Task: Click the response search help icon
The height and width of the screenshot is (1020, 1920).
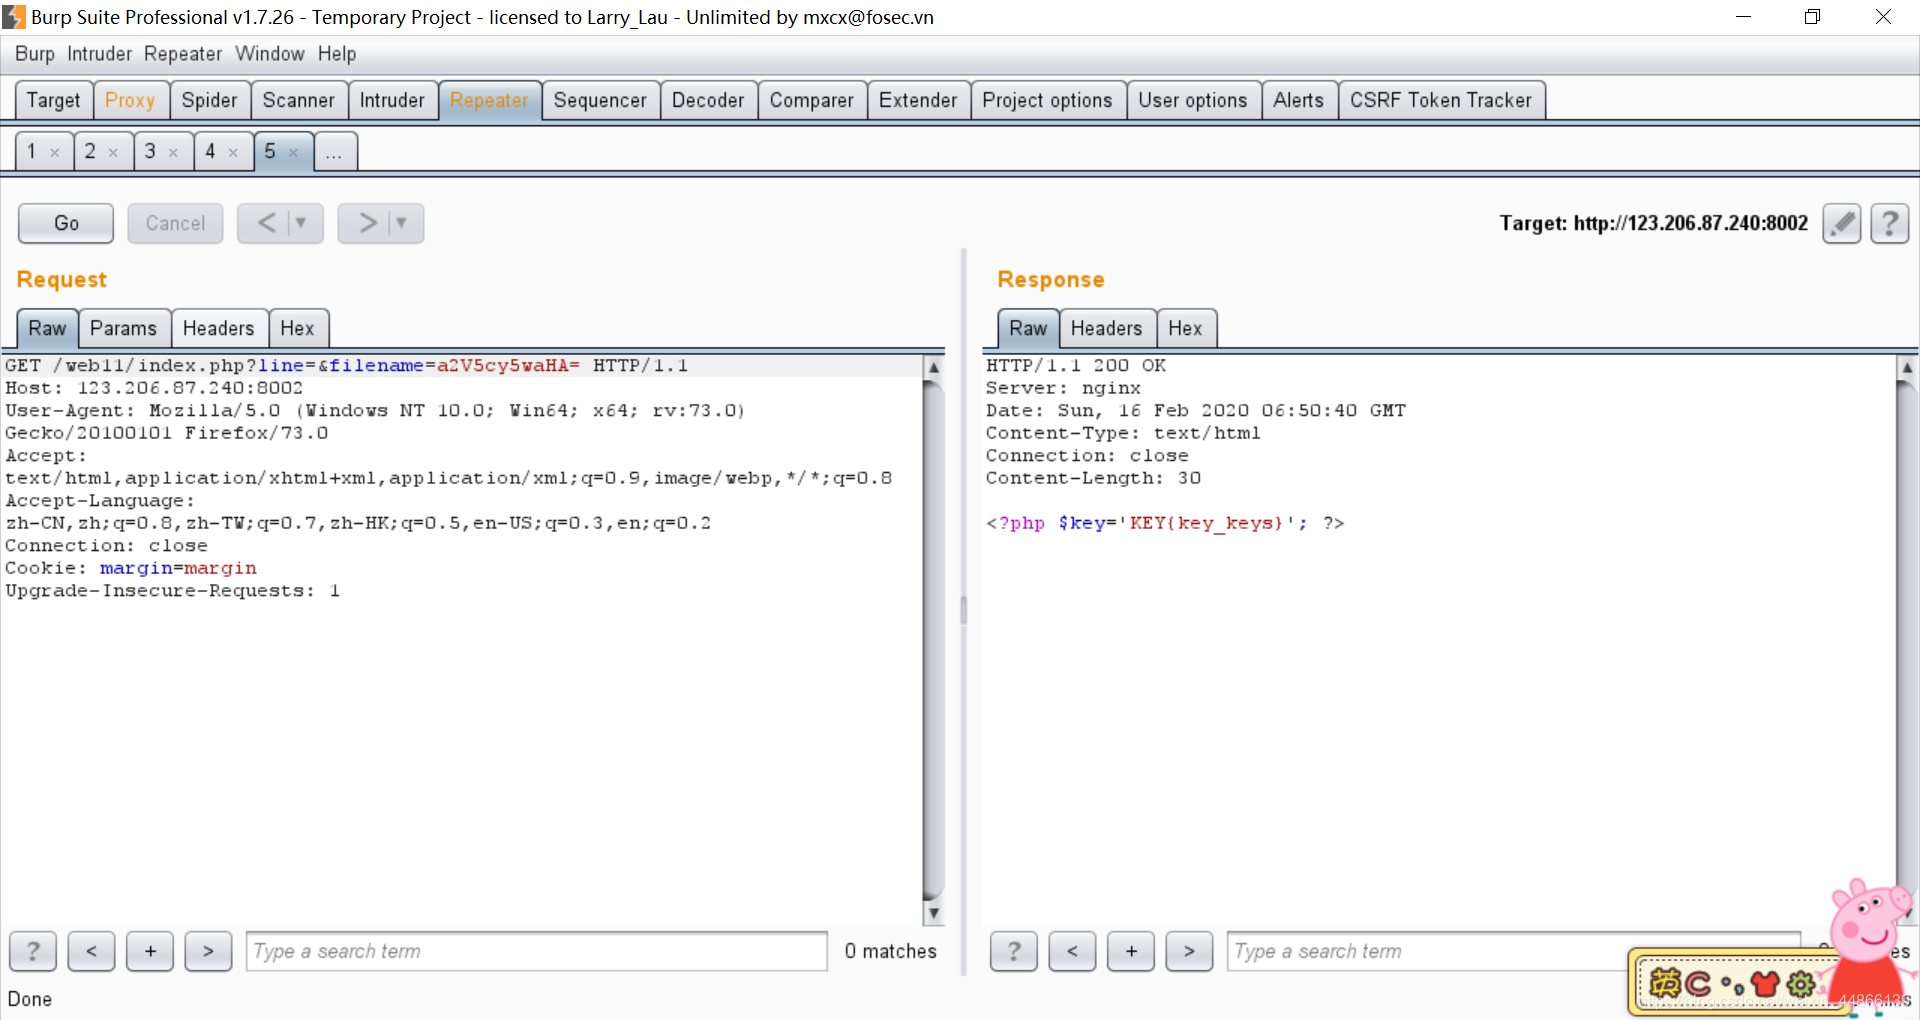Action: (x=1014, y=951)
